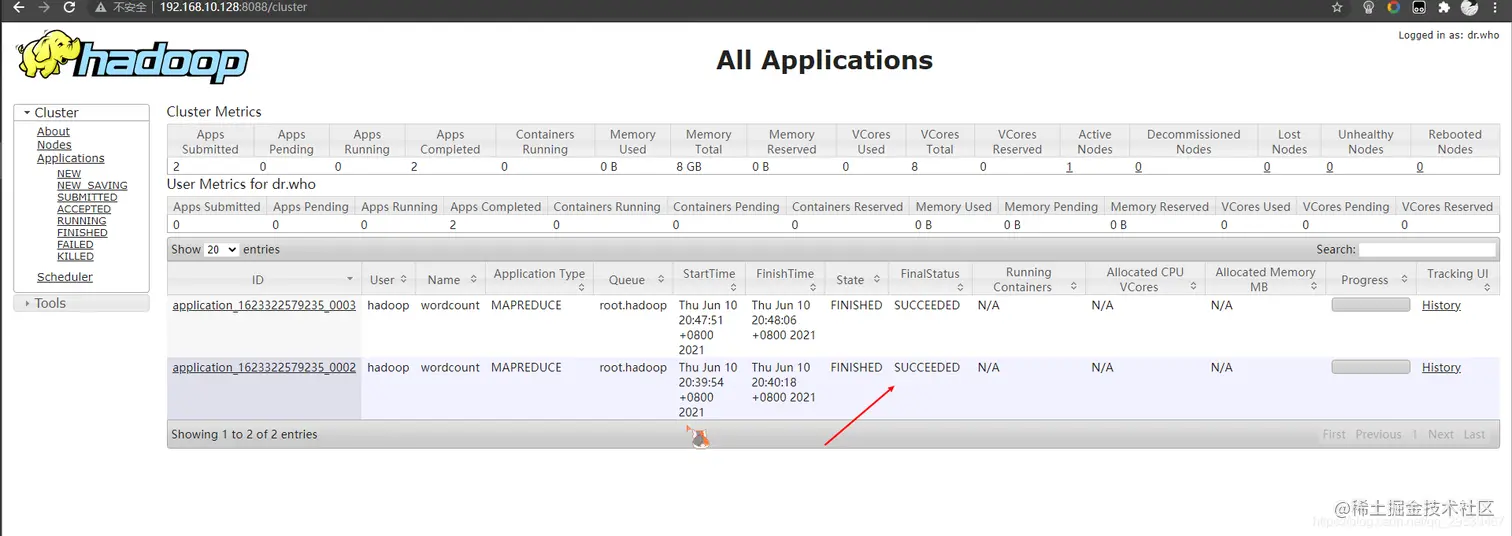Sort the table by FinishTime column
The height and width of the screenshot is (536, 1512).
point(785,280)
